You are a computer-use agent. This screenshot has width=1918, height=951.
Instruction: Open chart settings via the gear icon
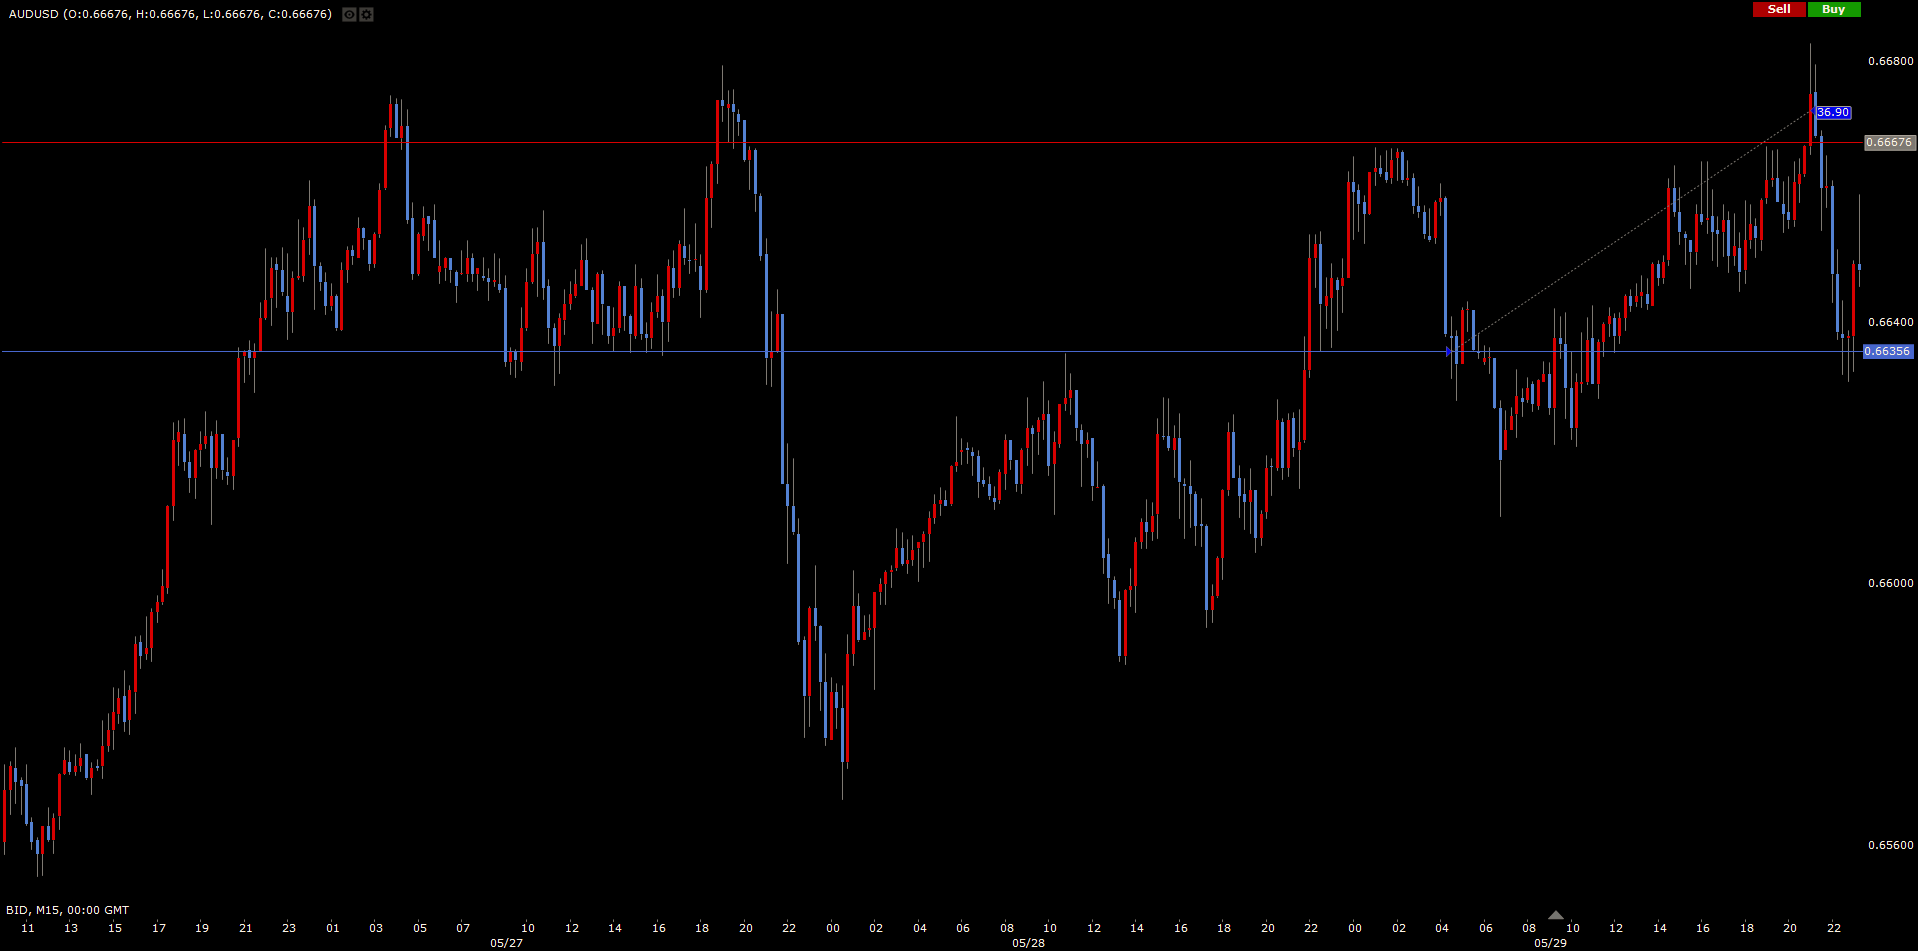(x=366, y=14)
